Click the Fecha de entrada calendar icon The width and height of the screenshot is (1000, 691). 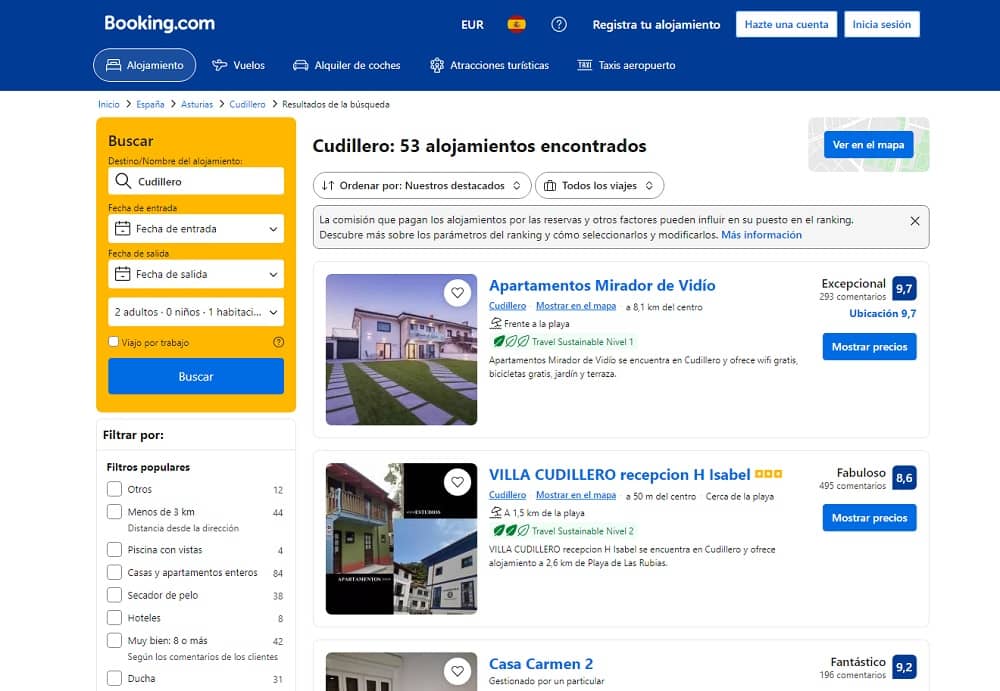(122, 228)
